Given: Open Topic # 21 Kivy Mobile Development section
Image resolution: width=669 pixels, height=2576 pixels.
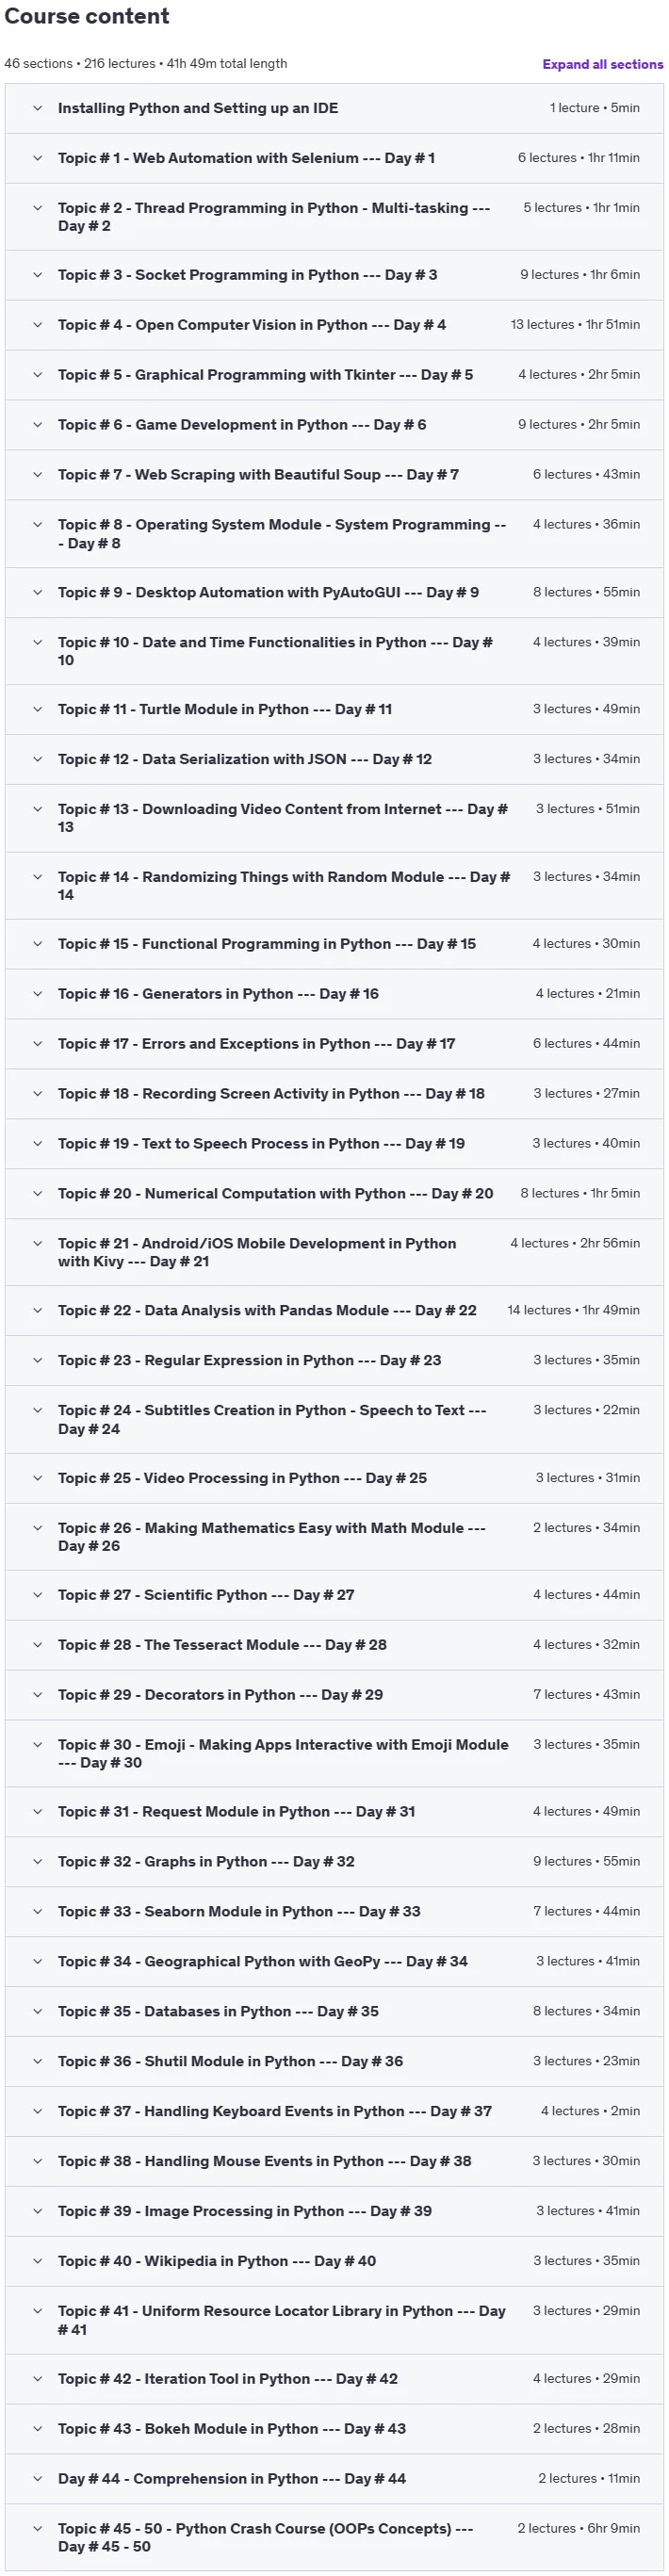Looking at the screenshot, I should point(334,1252).
